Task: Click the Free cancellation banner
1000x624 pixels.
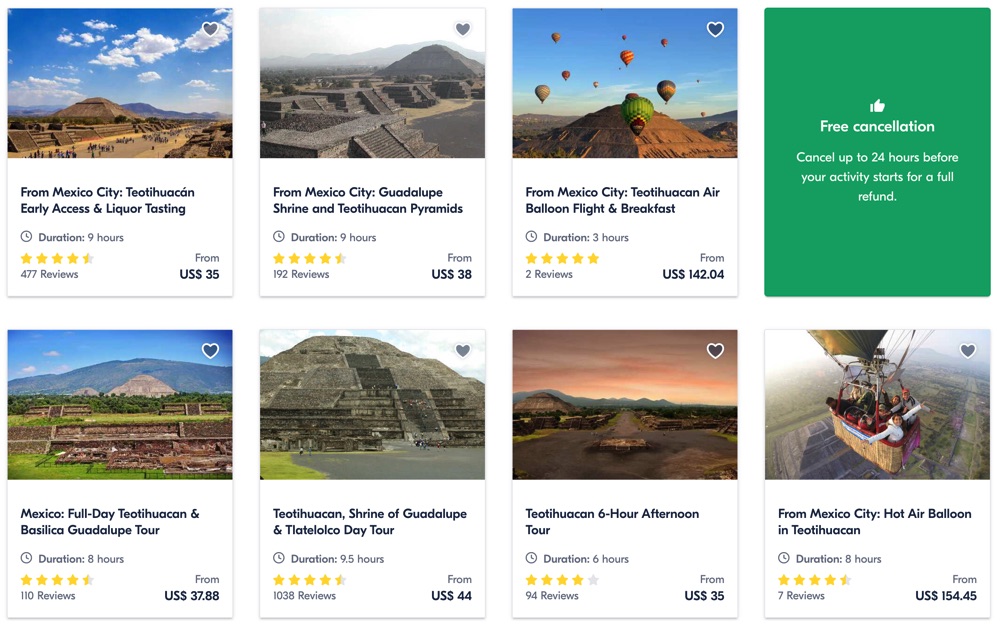Action: click(x=877, y=150)
